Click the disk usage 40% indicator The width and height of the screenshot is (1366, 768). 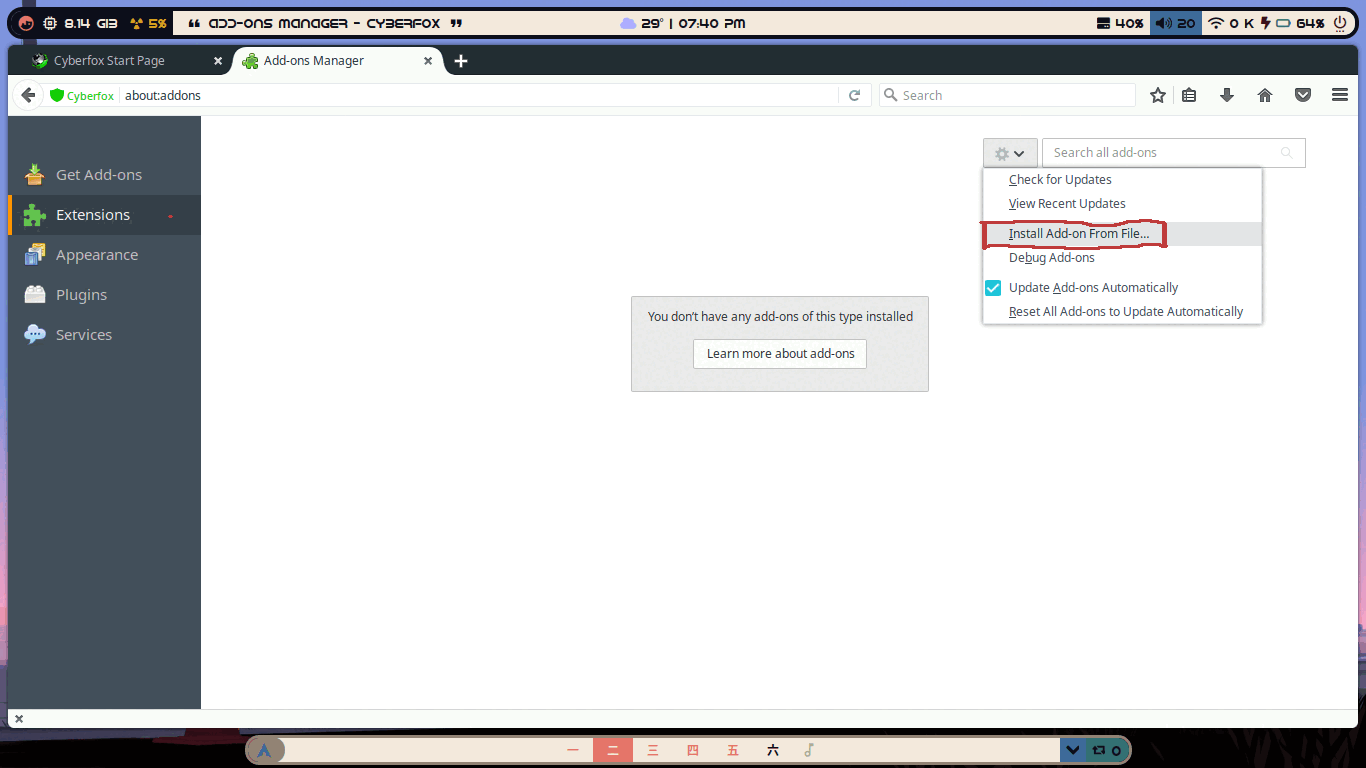click(1120, 23)
